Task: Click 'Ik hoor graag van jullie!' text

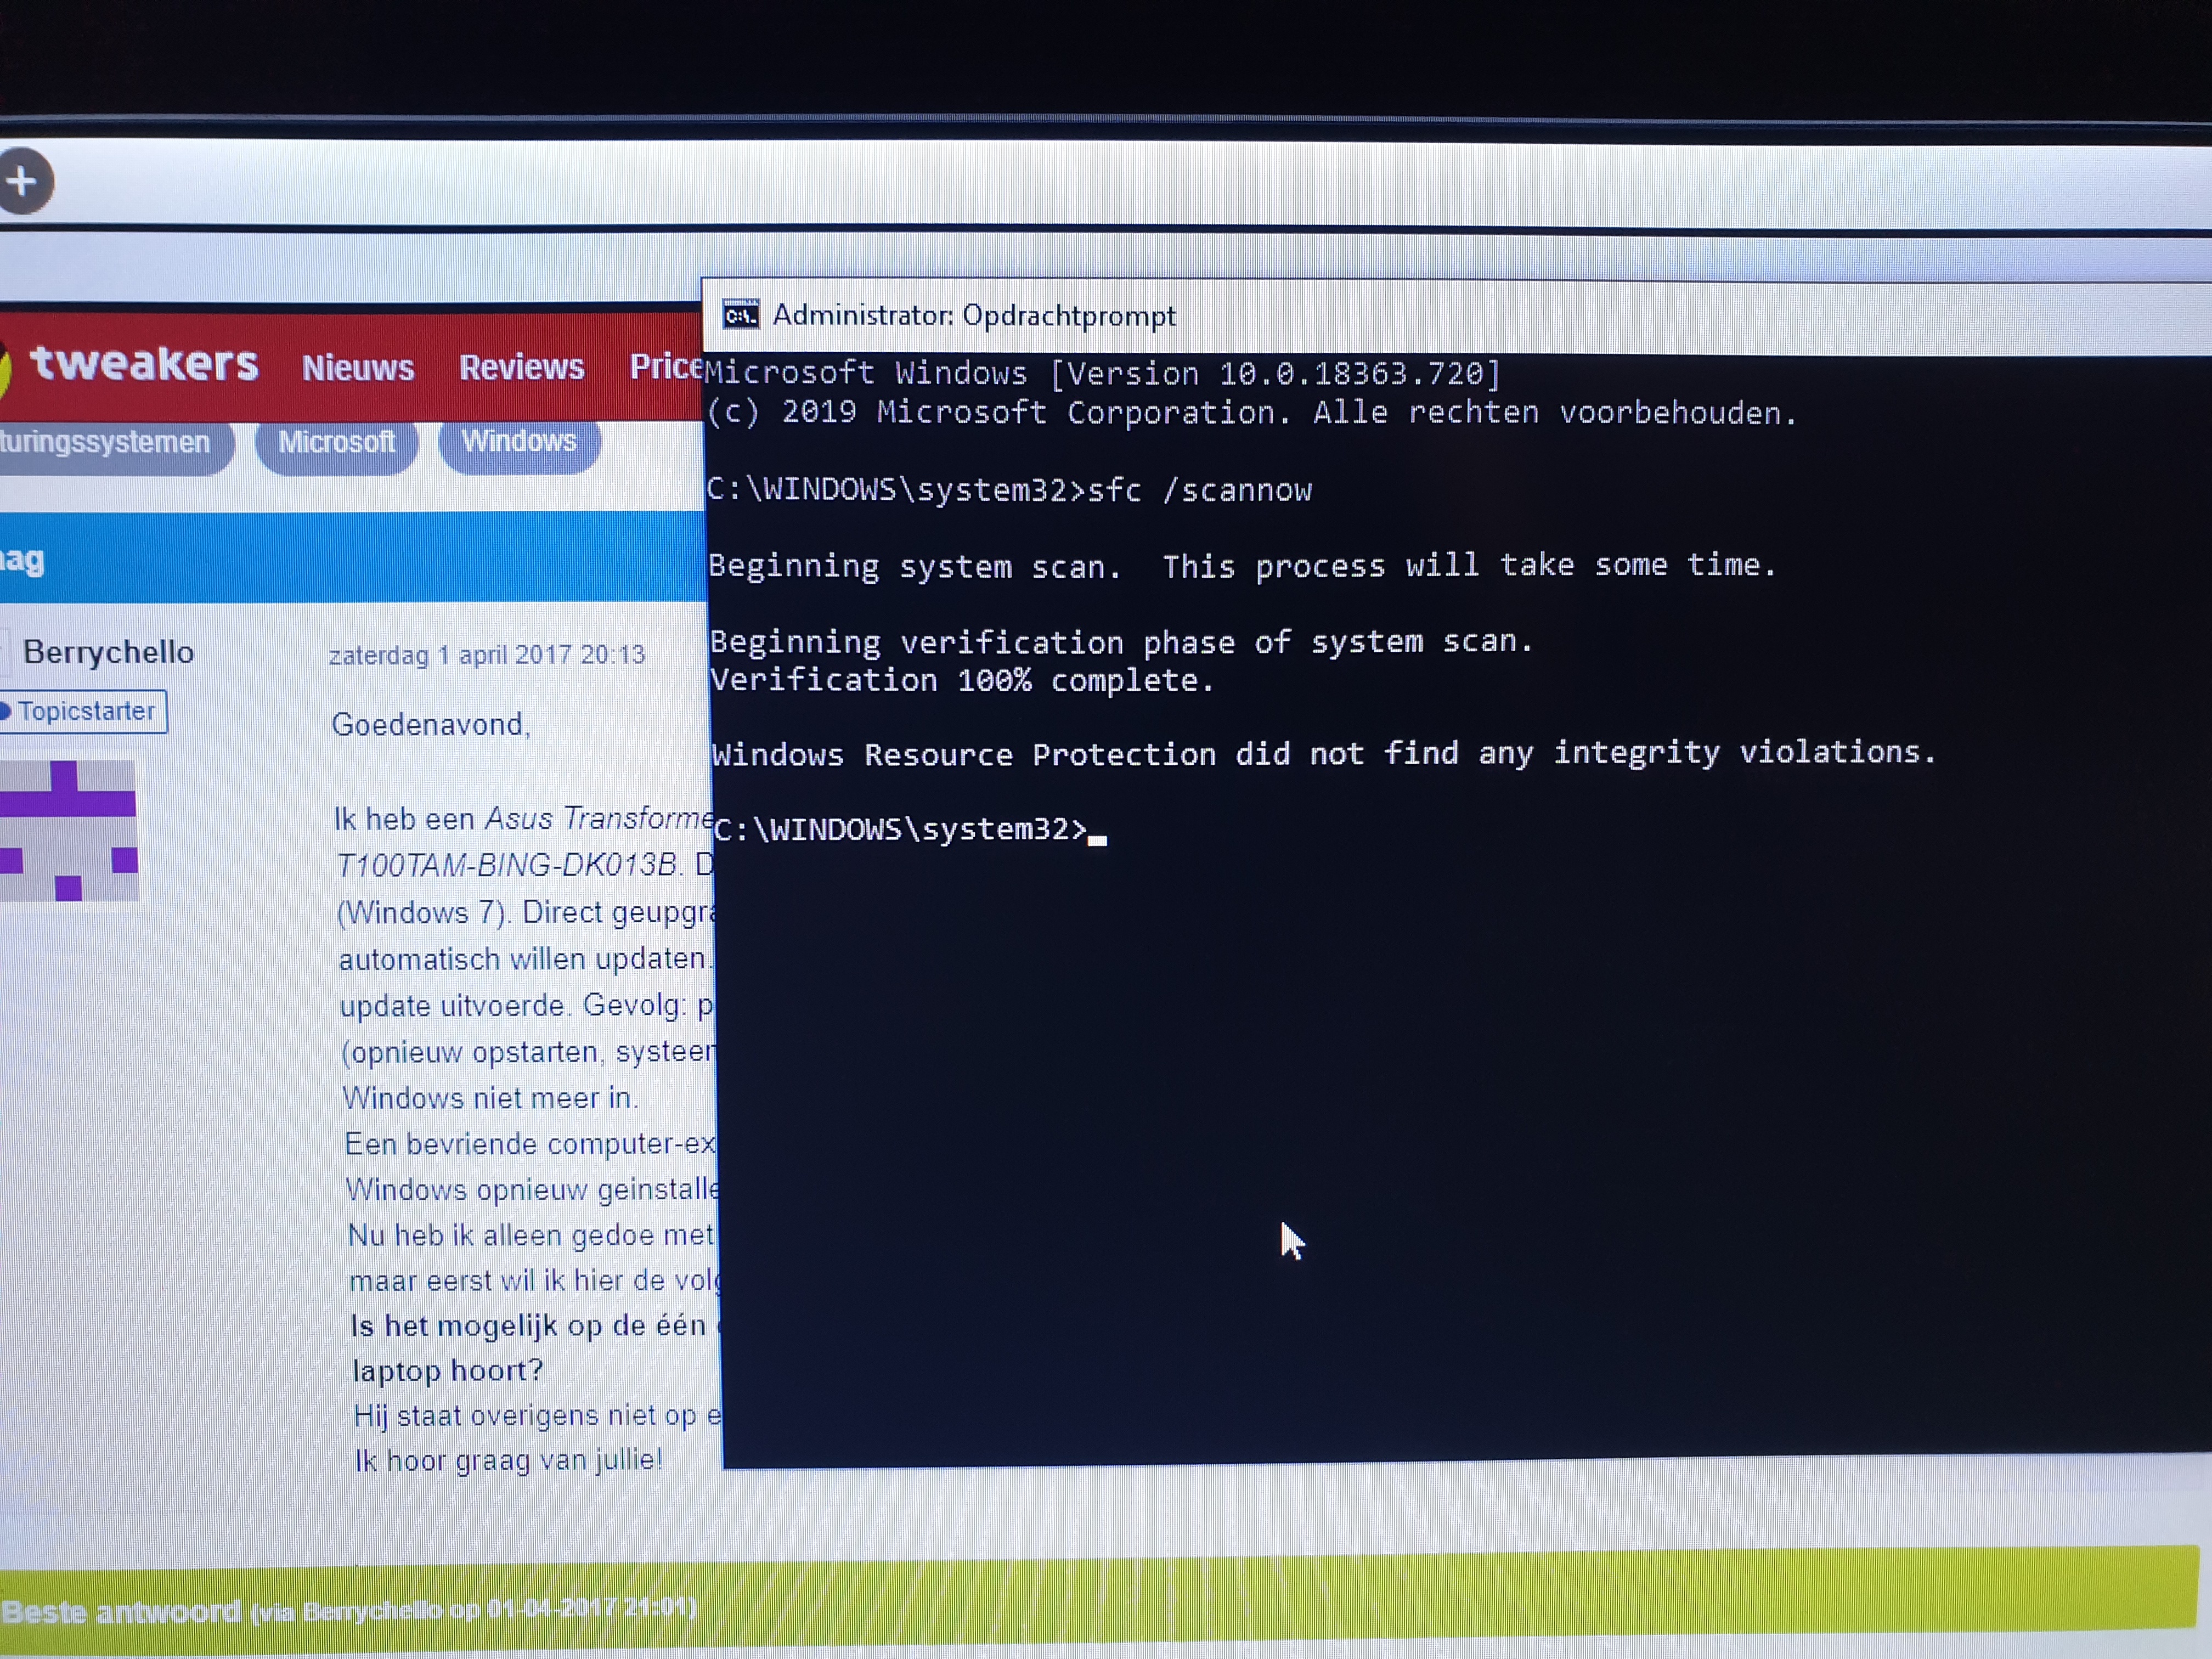Action: point(509,1460)
